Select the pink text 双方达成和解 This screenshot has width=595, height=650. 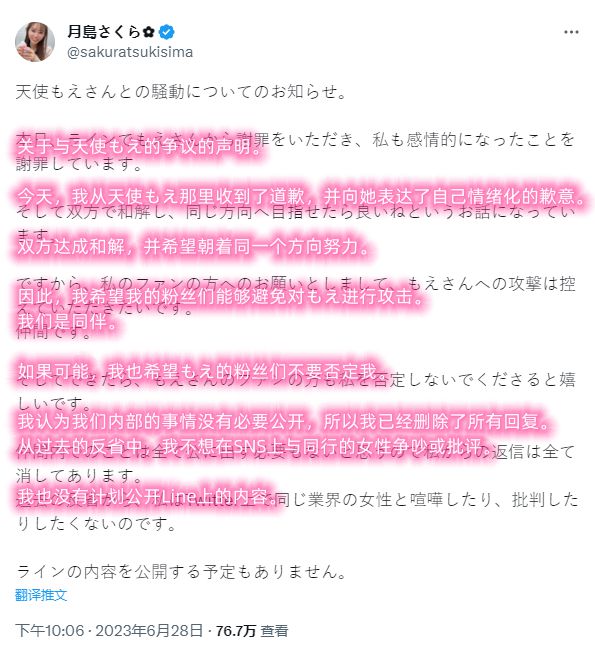point(70,247)
